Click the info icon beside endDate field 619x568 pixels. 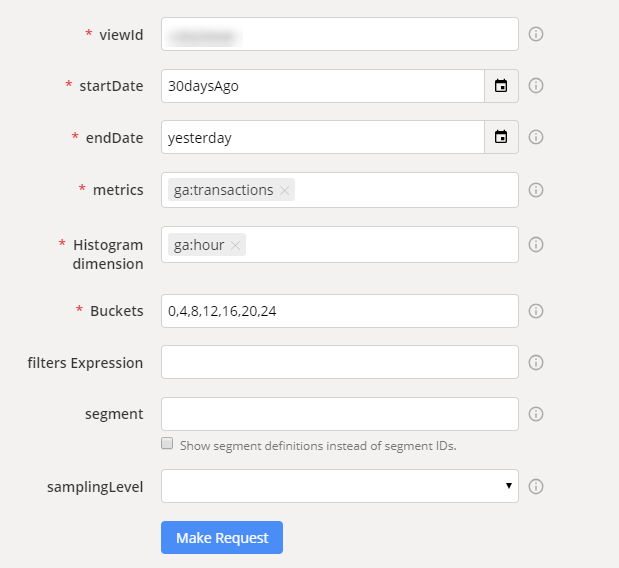535,137
